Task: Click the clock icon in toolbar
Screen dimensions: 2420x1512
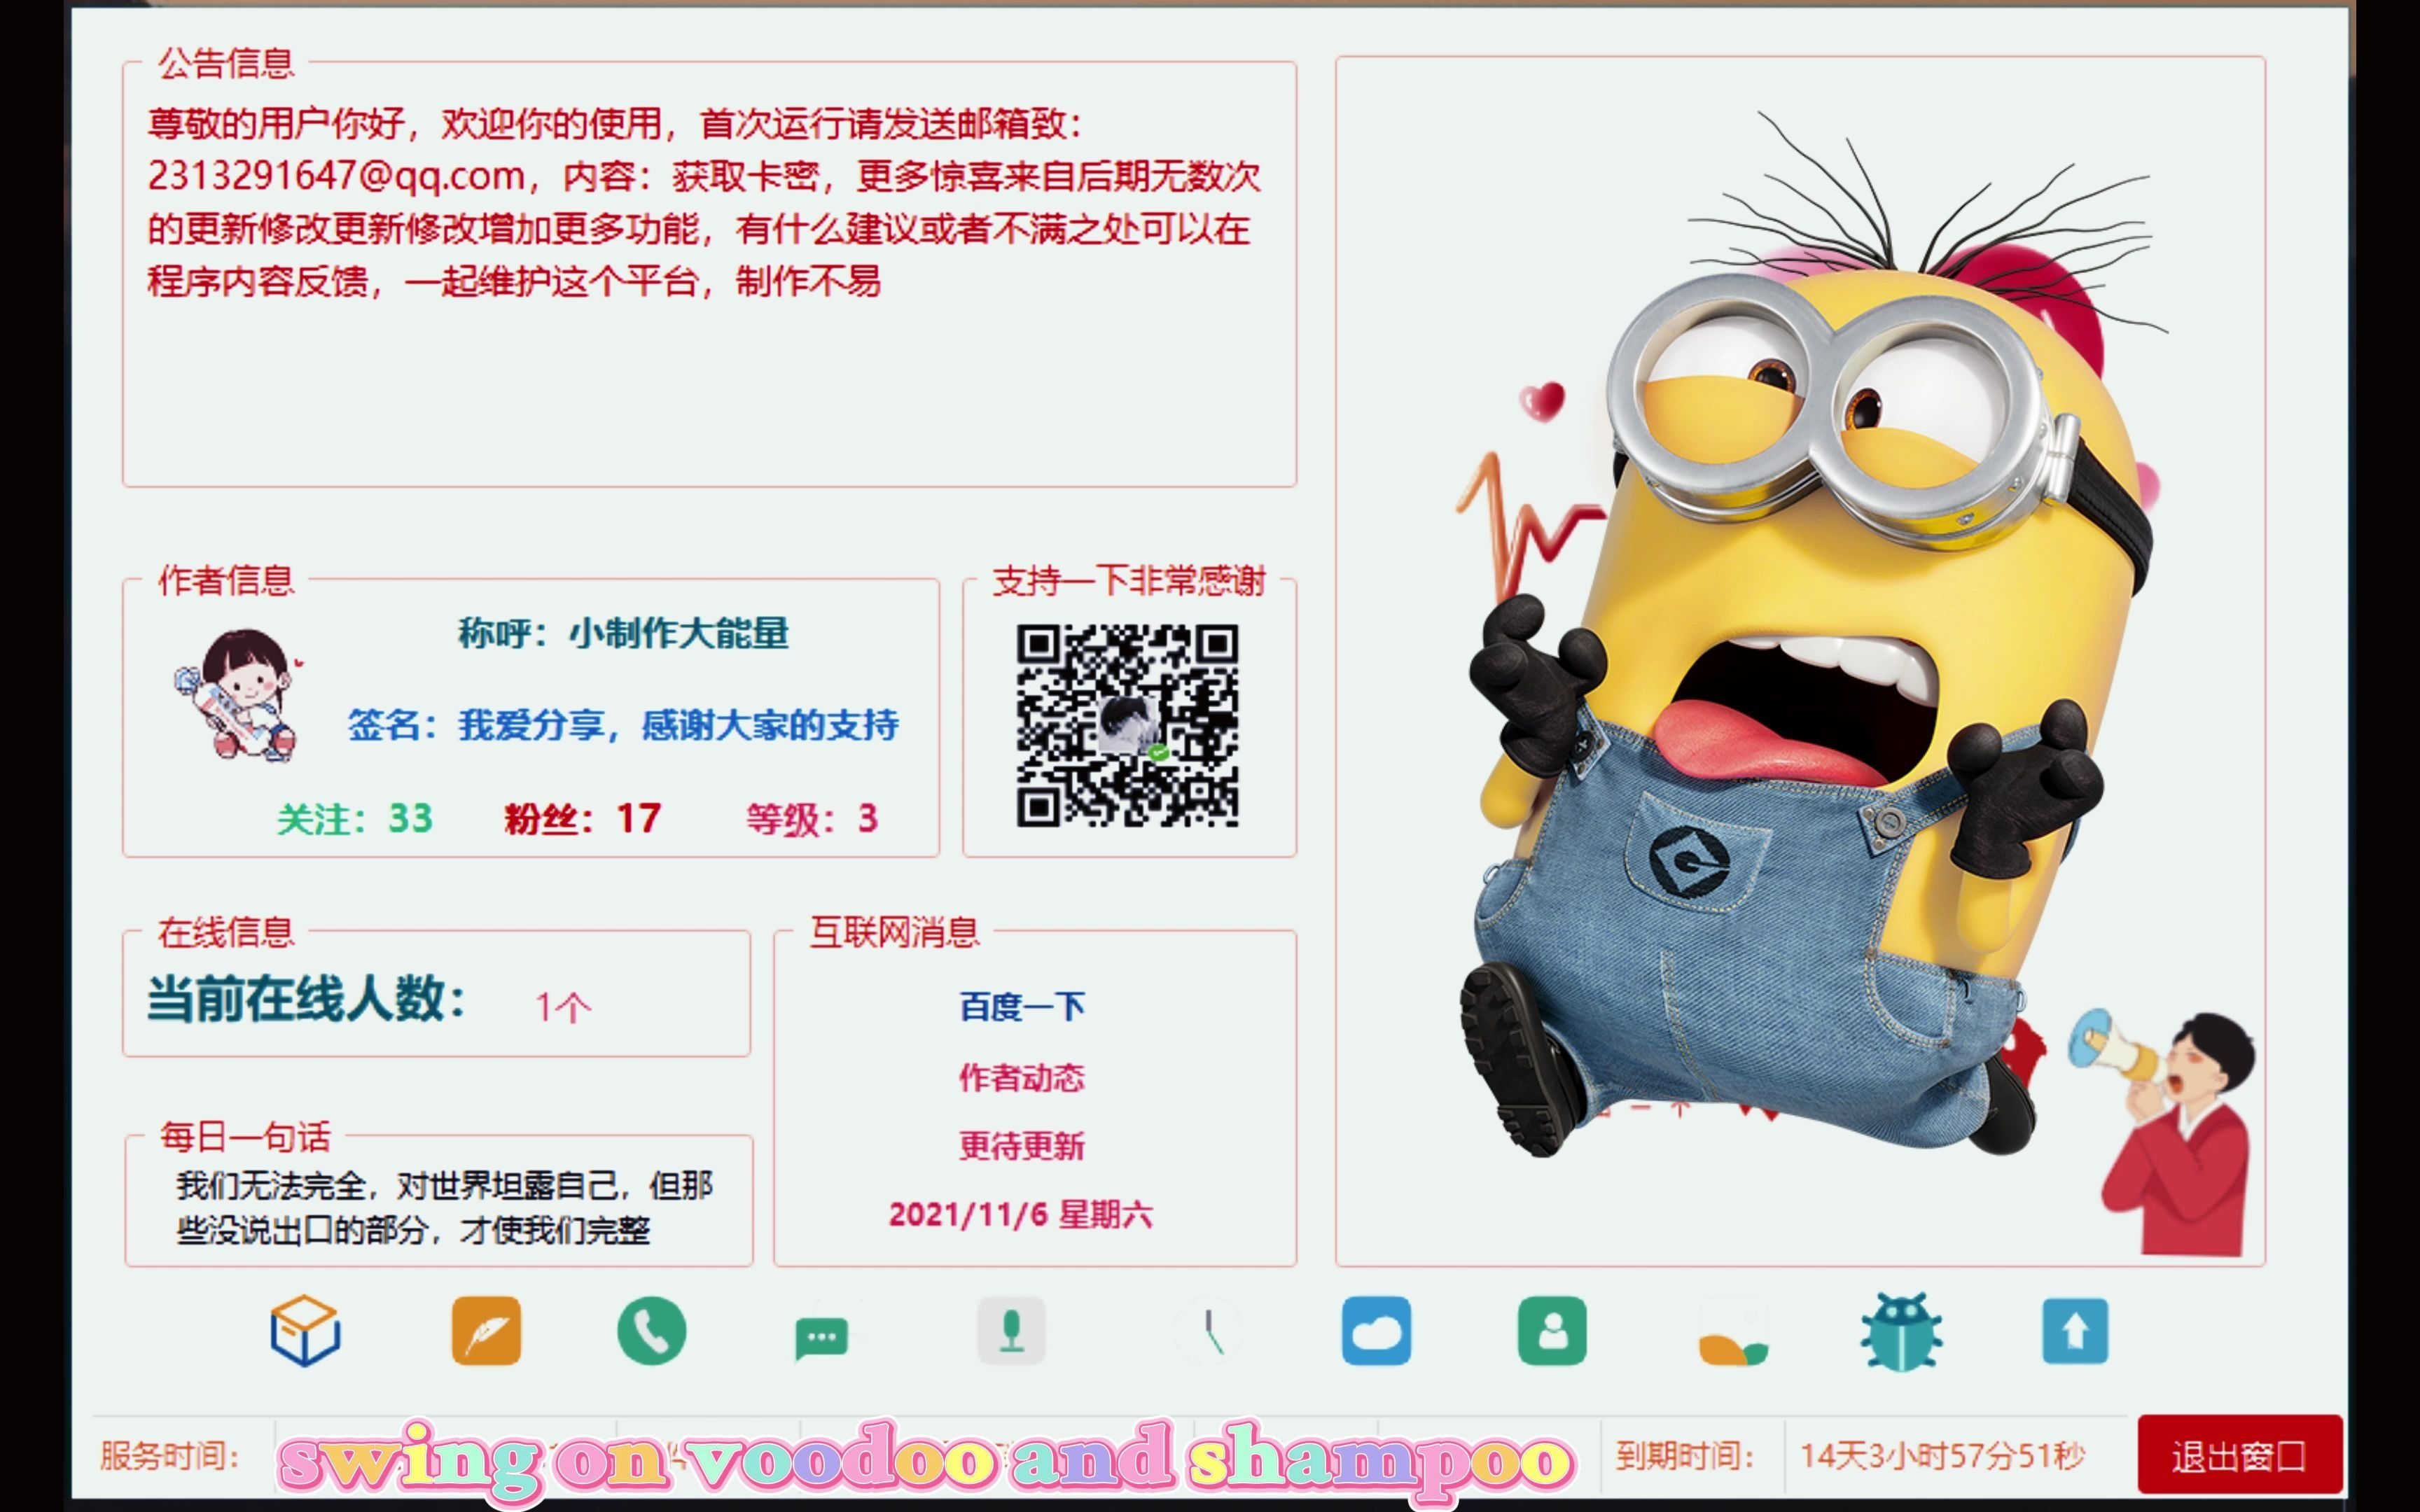Action: (1212, 1331)
